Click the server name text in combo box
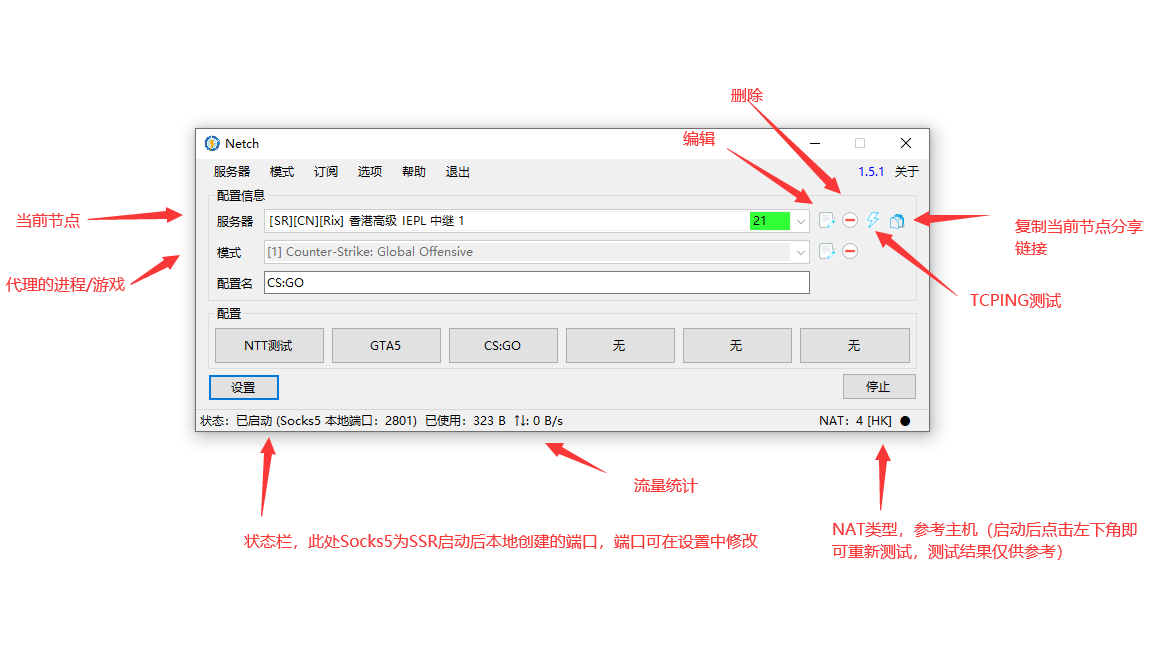Screen dimensions: 1150x652 [x=366, y=221]
